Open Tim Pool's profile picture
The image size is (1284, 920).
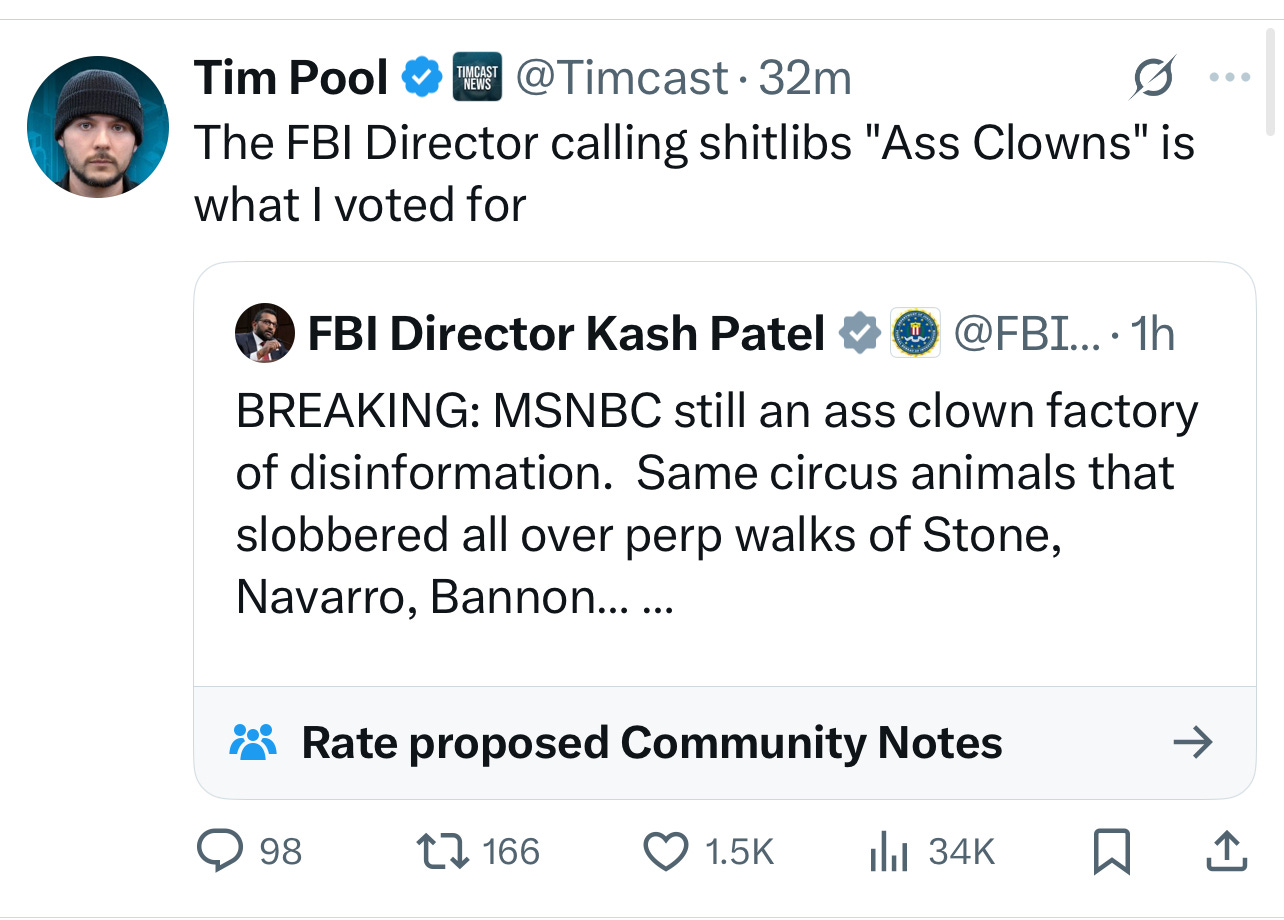(98, 126)
